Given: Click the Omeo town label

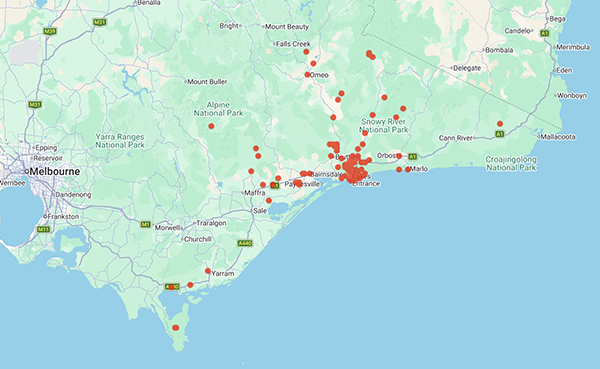Looking at the screenshot, I should pyautogui.click(x=319, y=75).
